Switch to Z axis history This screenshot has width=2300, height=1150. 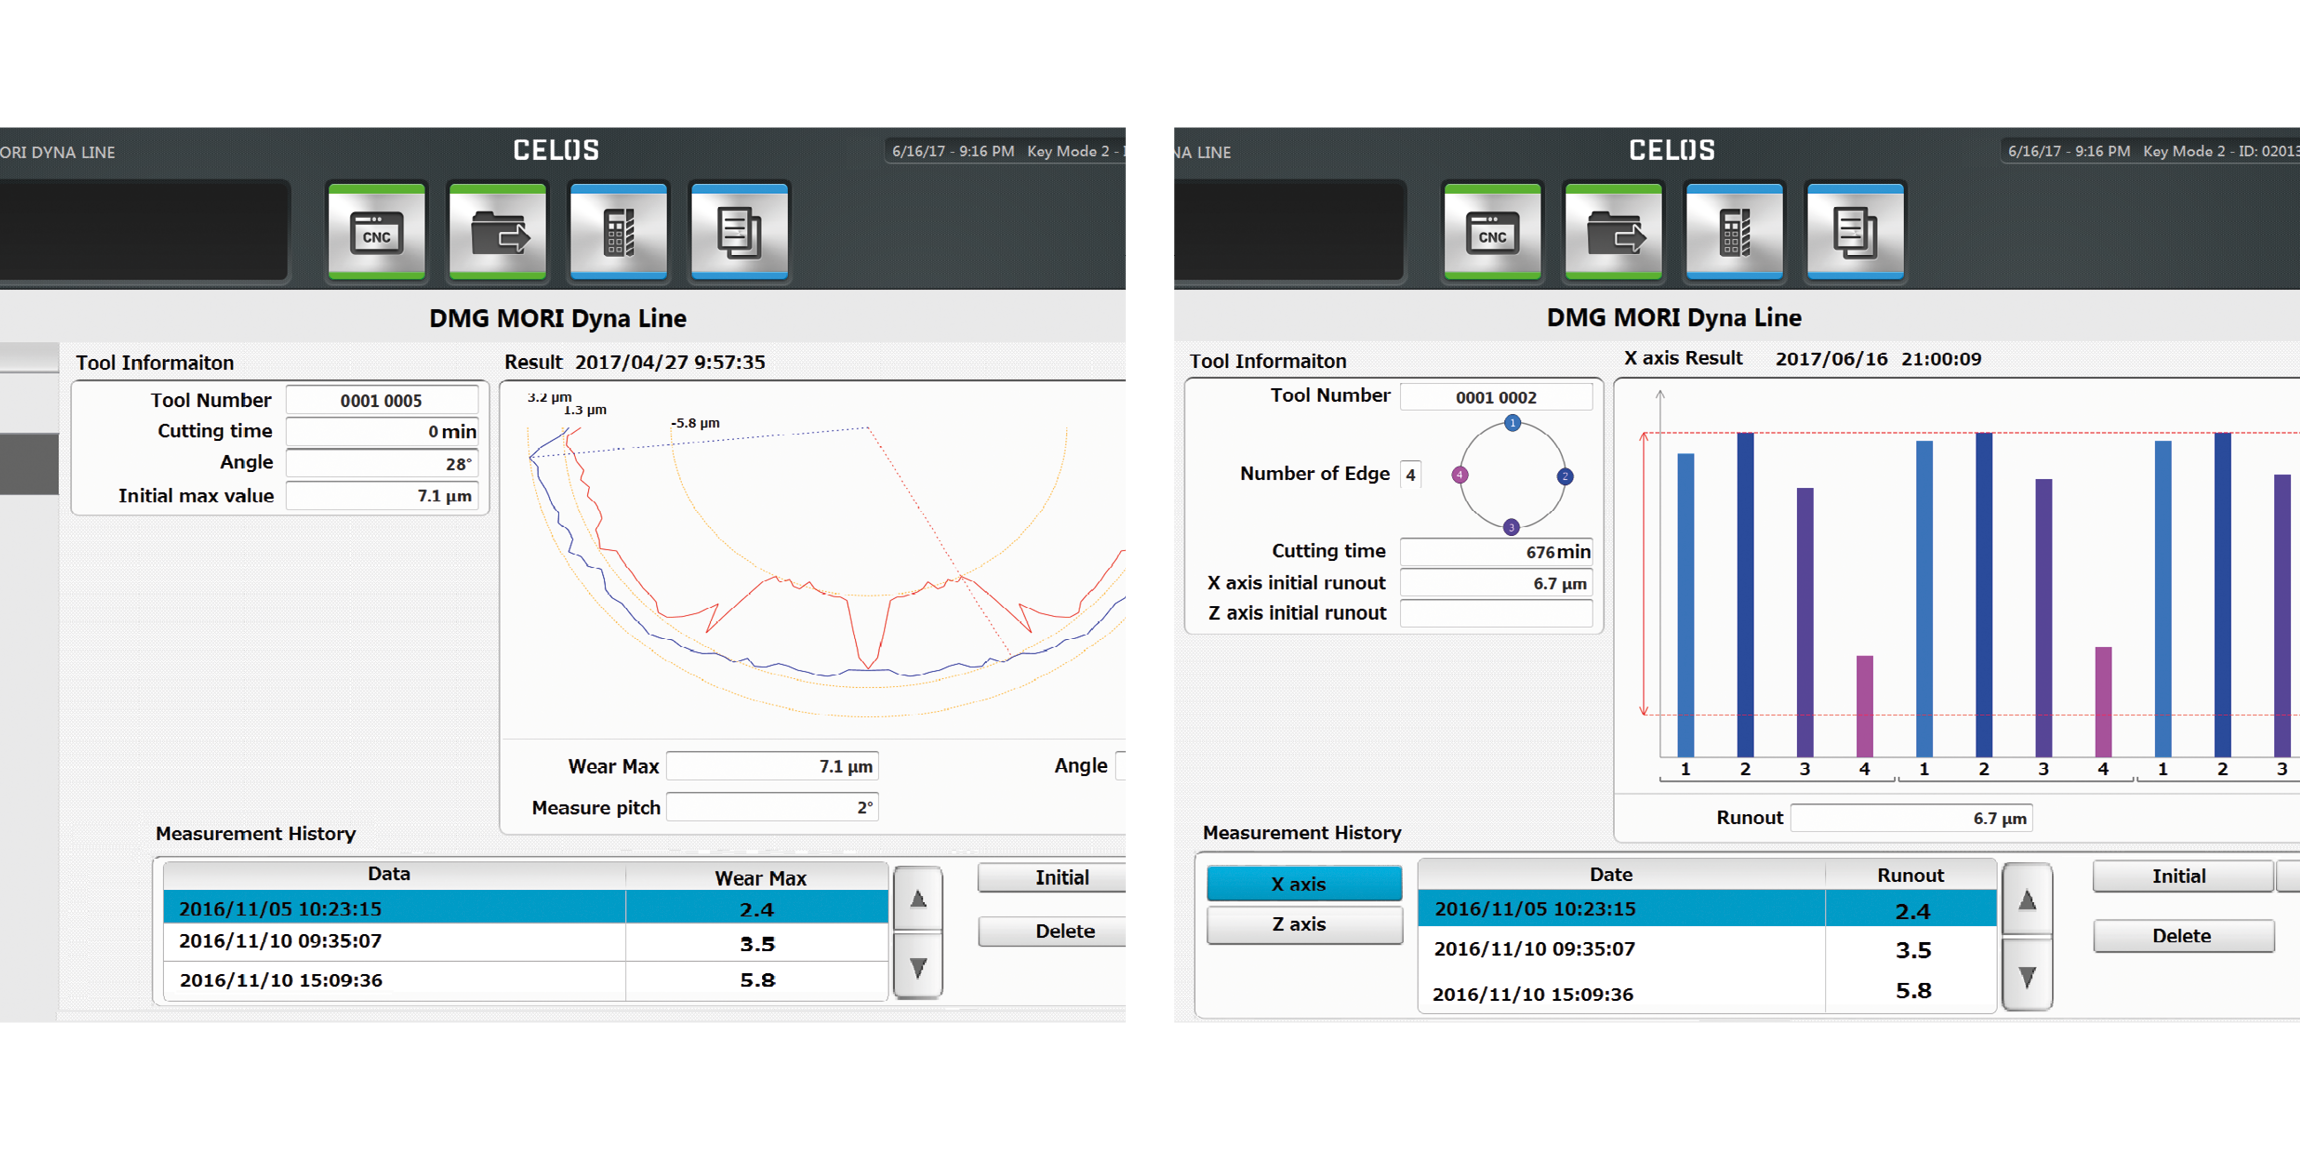1304,925
